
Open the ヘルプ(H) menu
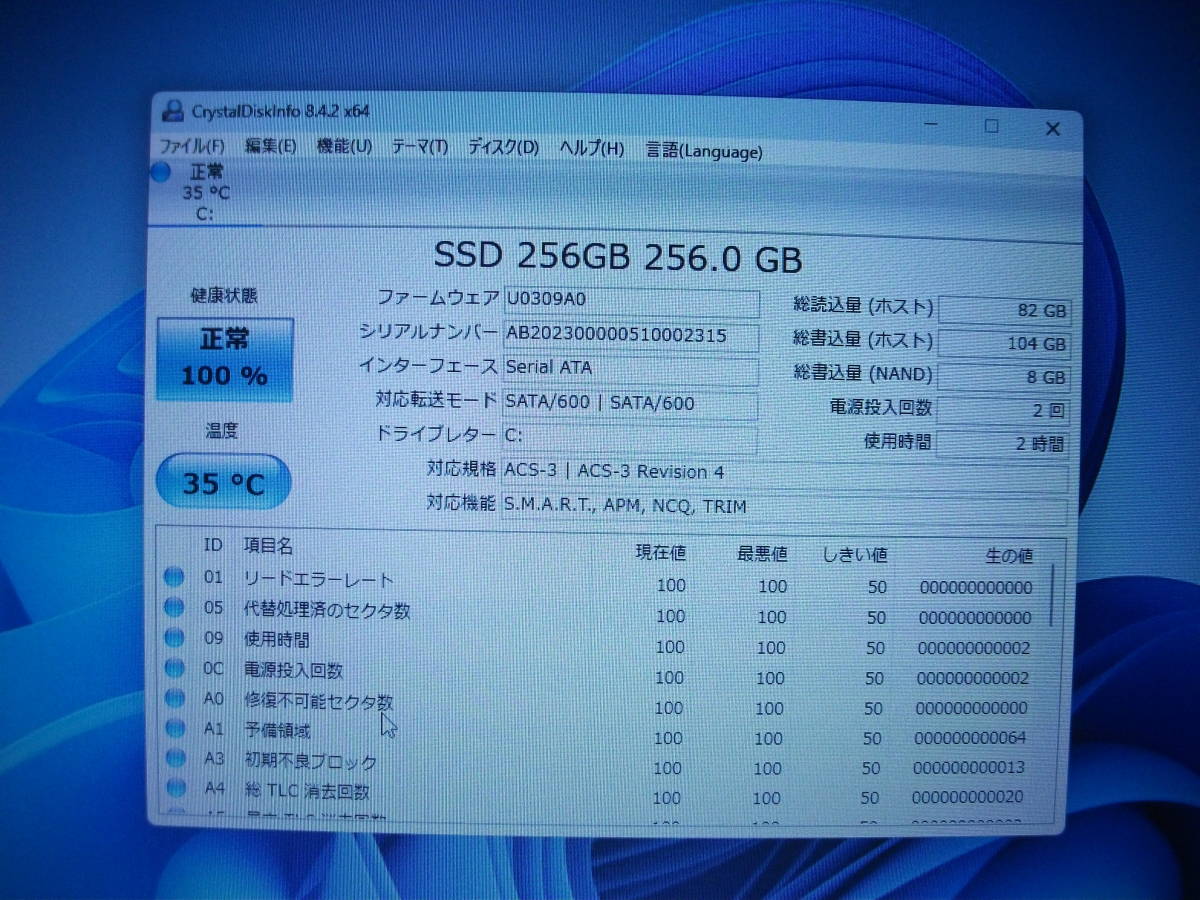tap(591, 149)
